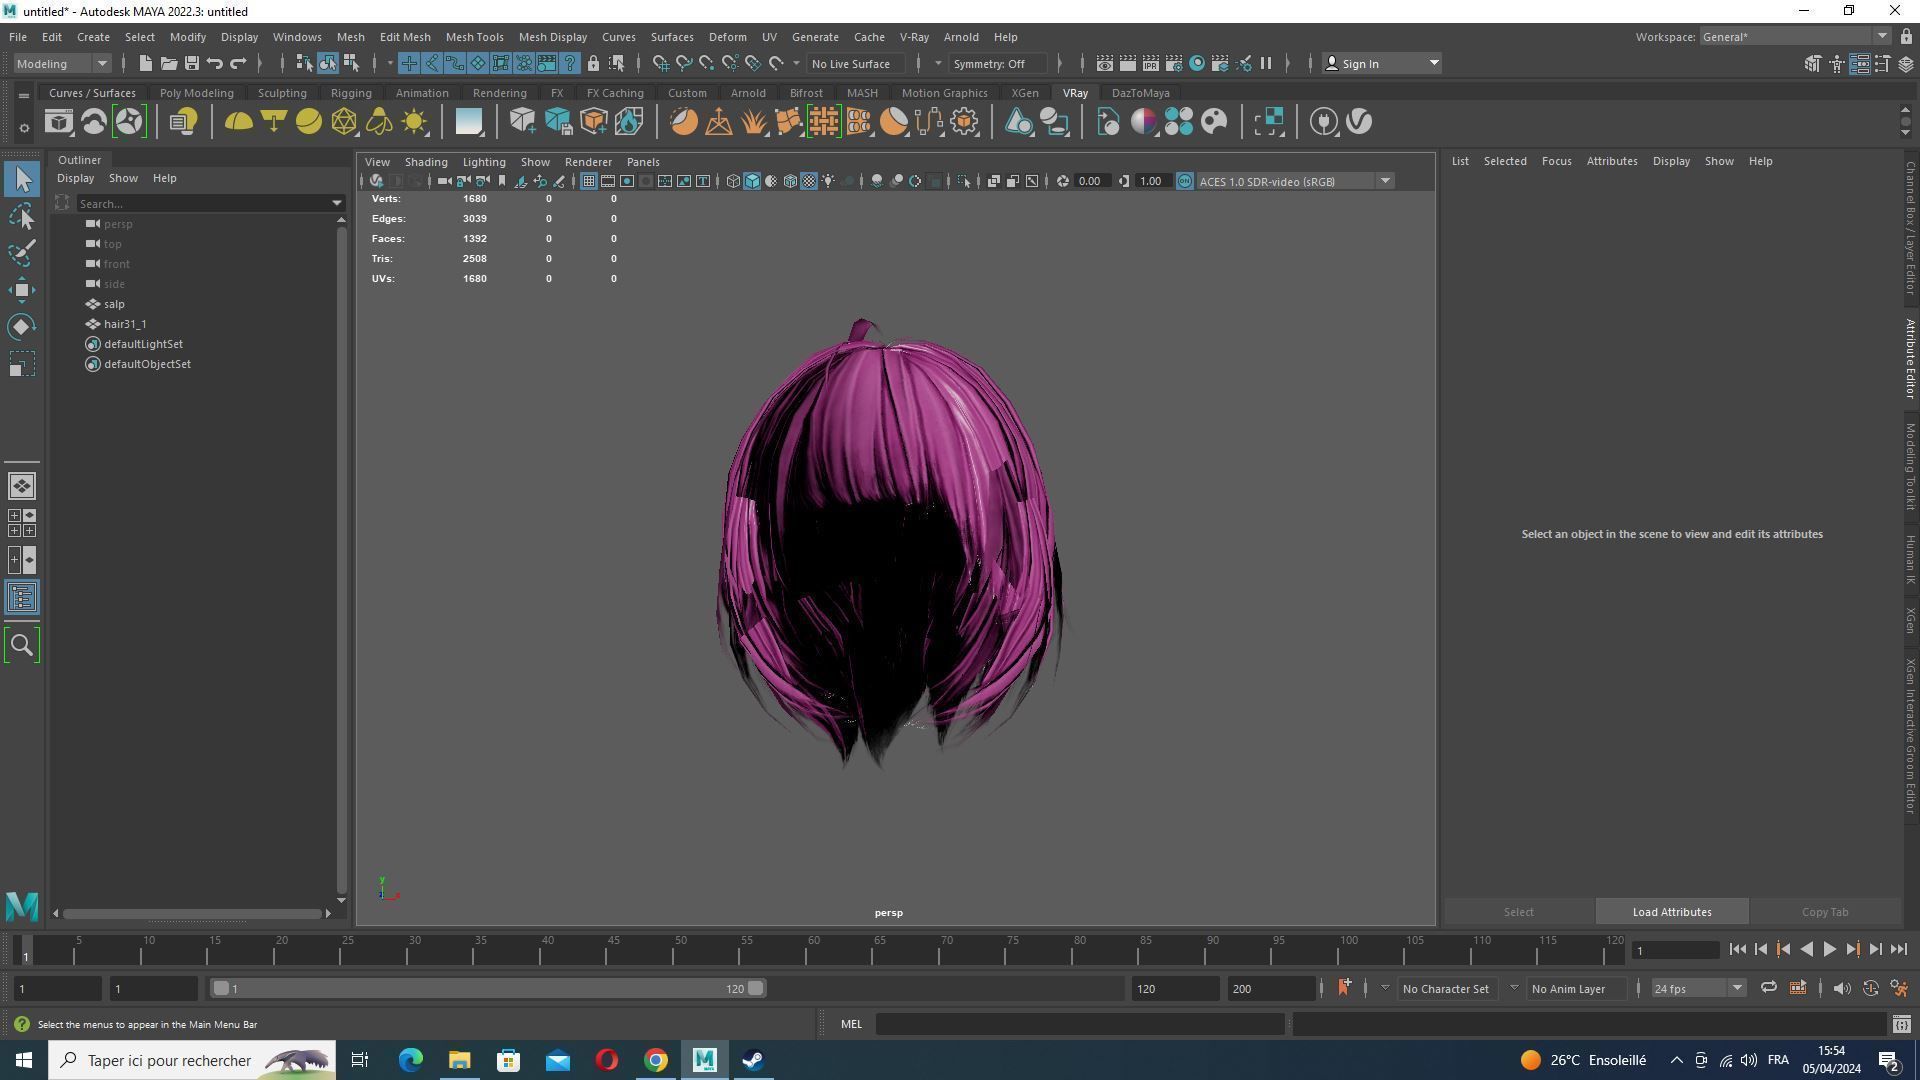Play the animation forwards

(1829, 950)
